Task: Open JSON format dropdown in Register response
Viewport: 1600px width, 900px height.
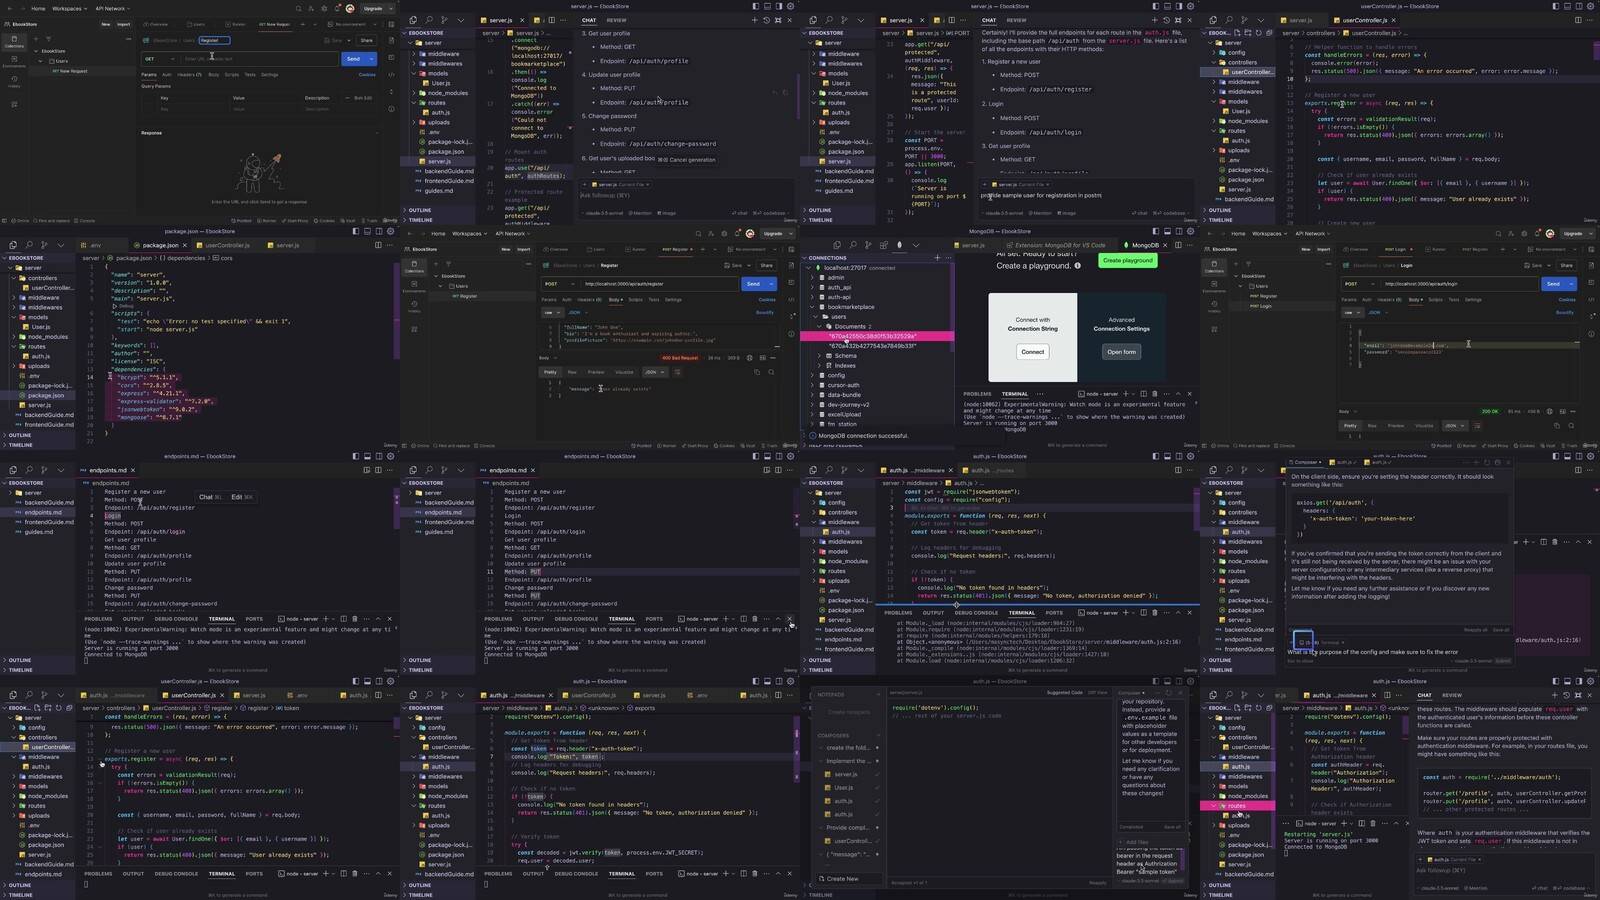Action: coord(654,372)
